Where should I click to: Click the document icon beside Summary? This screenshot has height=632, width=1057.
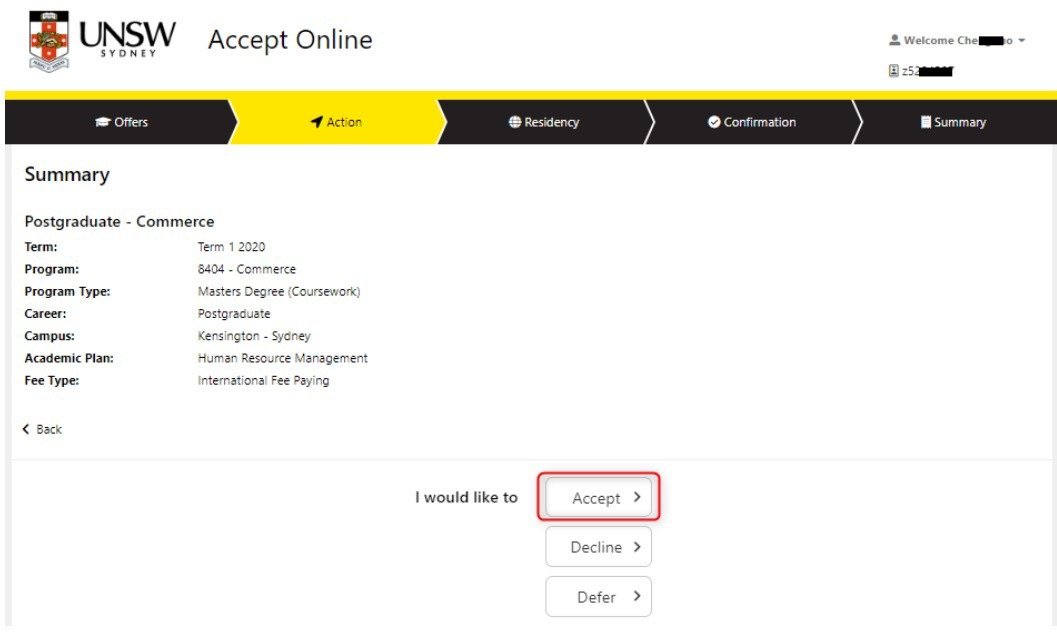pos(926,122)
